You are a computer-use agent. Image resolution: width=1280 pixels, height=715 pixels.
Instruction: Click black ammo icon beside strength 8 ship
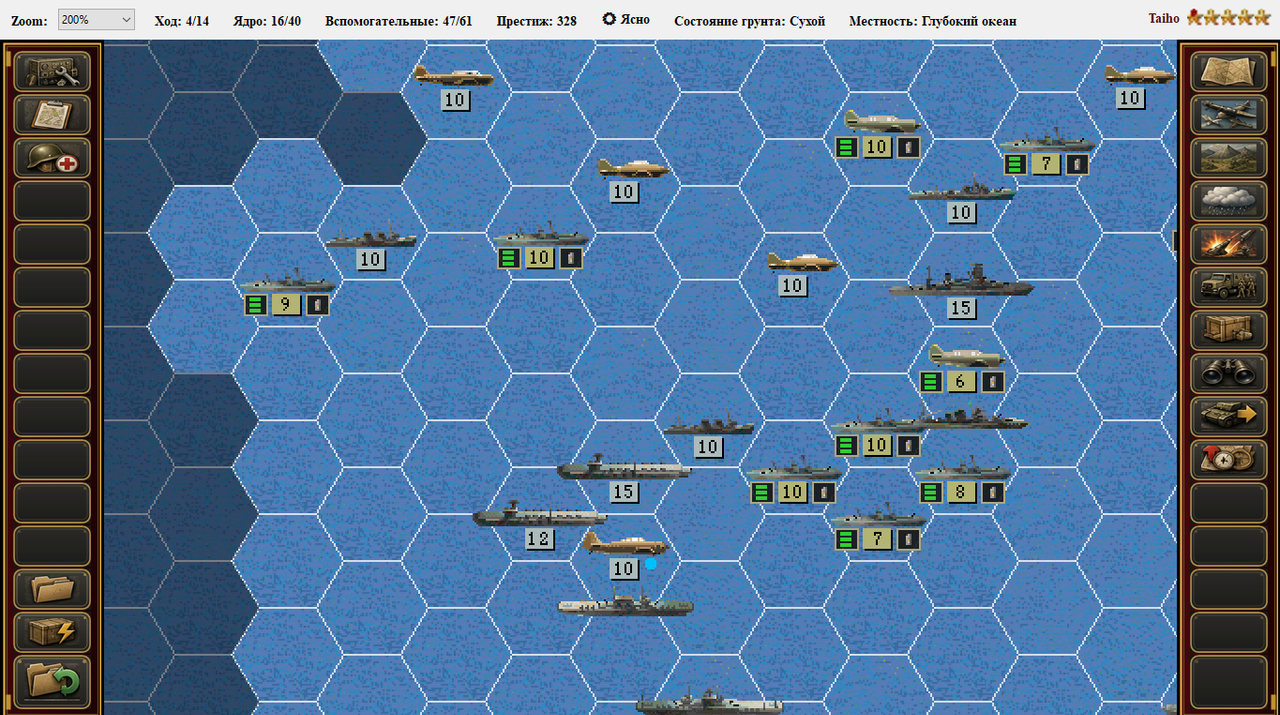coord(992,492)
